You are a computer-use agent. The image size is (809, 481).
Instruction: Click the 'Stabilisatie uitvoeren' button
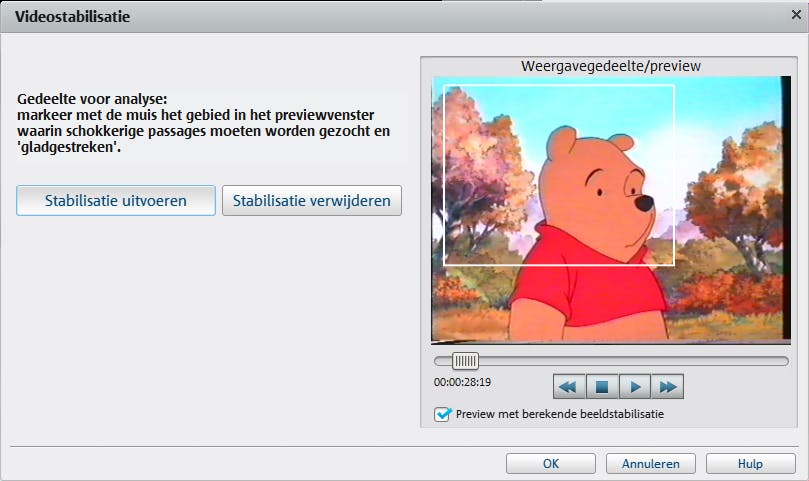pyautogui.click(x=116, y=201)
